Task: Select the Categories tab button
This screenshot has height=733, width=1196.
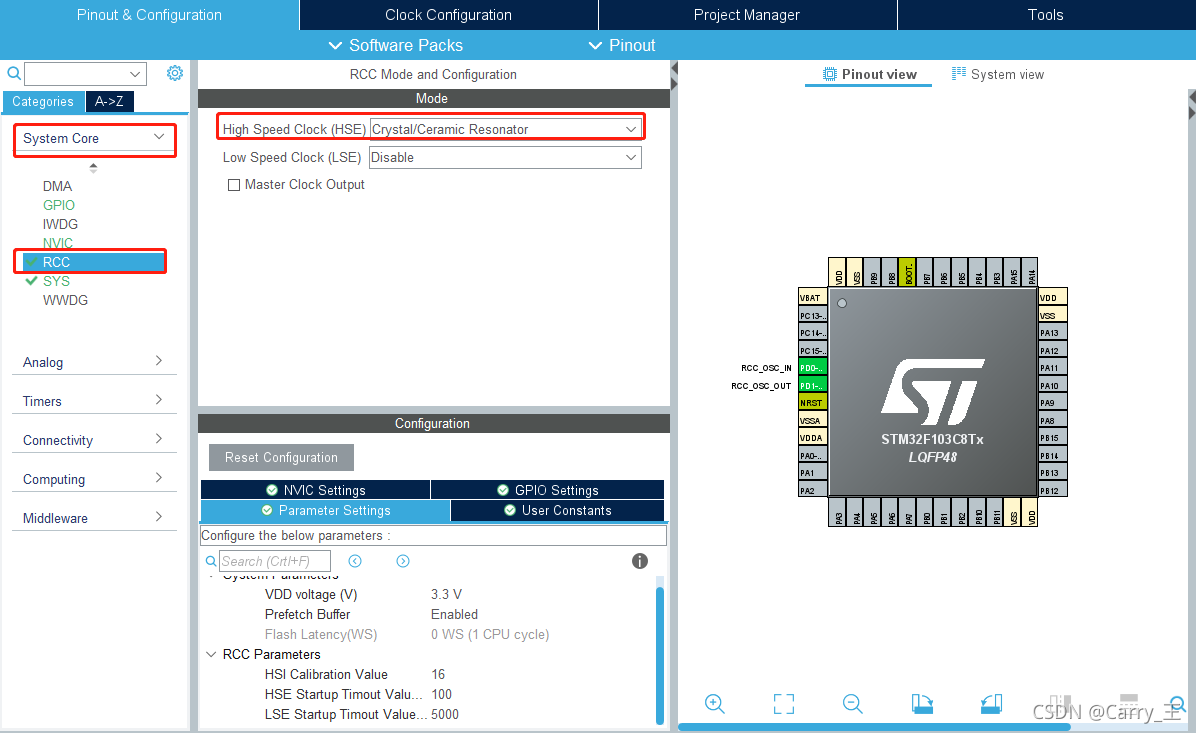Action: click(x=43, y=101)
